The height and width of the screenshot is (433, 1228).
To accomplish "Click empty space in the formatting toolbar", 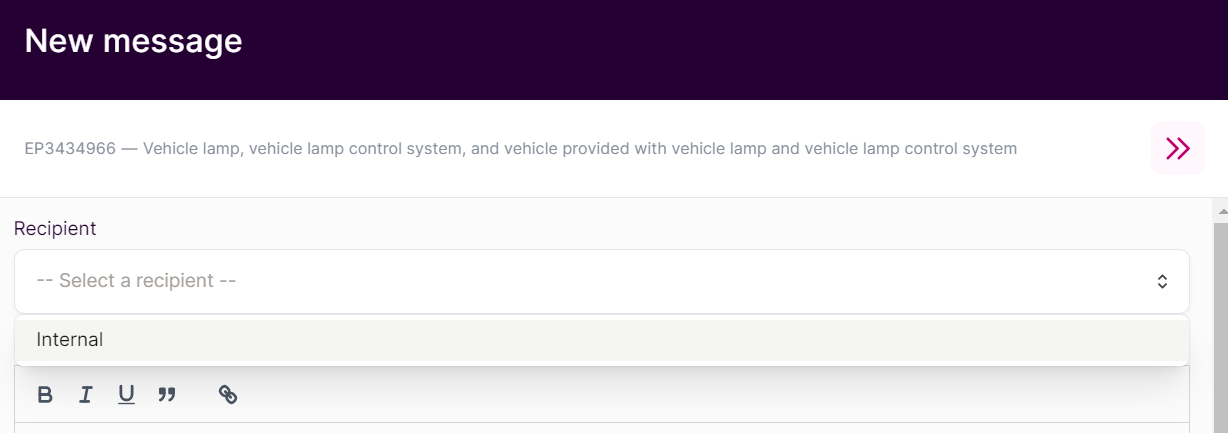I will pyautogui.click(x=700, y=395).
